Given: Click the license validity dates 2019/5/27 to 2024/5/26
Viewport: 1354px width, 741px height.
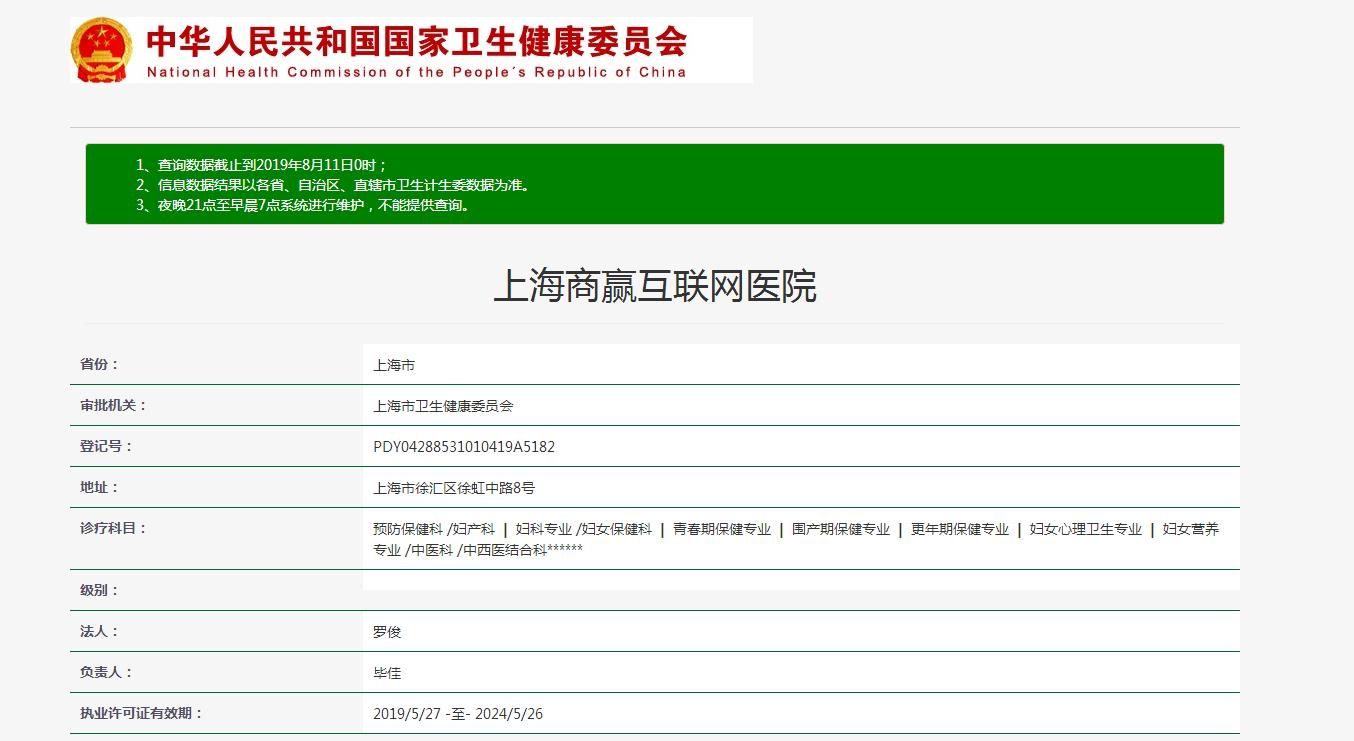Looking at the screenshot, I should pos(458,715).
